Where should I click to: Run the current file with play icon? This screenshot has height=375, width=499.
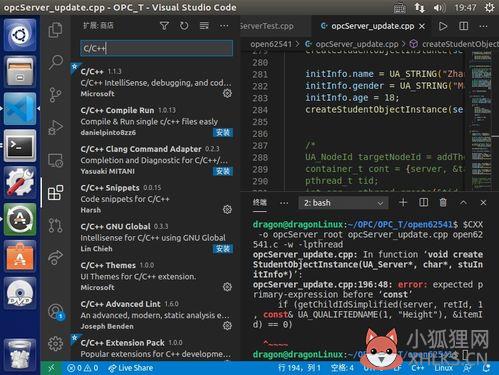tap(443, 26)
